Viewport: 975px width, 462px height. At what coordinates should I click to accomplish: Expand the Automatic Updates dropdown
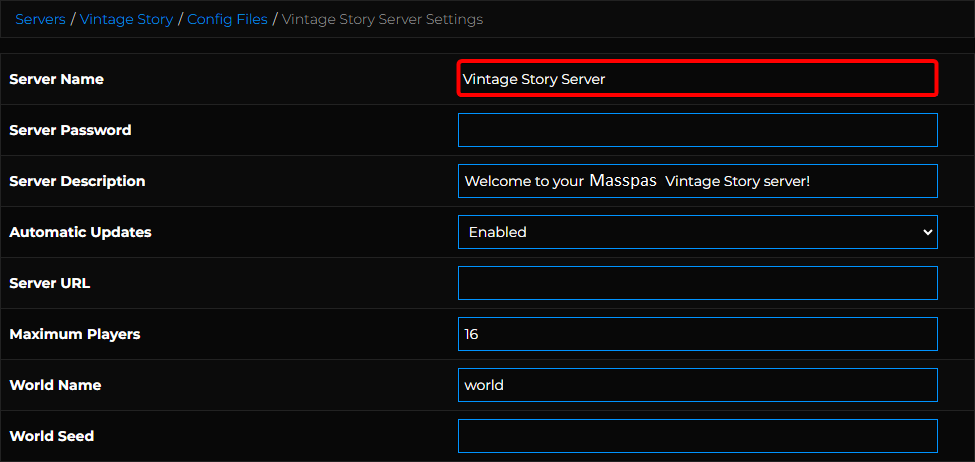pyautogui.click(x=697, y=232)
